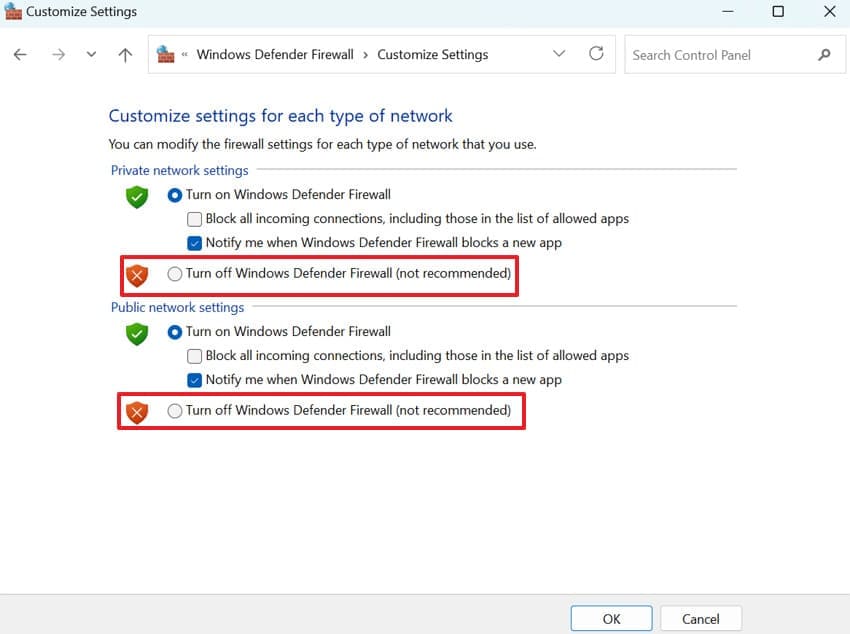
Task: Click the firewall icon in address bar
Action: click(x=166, y=54)
